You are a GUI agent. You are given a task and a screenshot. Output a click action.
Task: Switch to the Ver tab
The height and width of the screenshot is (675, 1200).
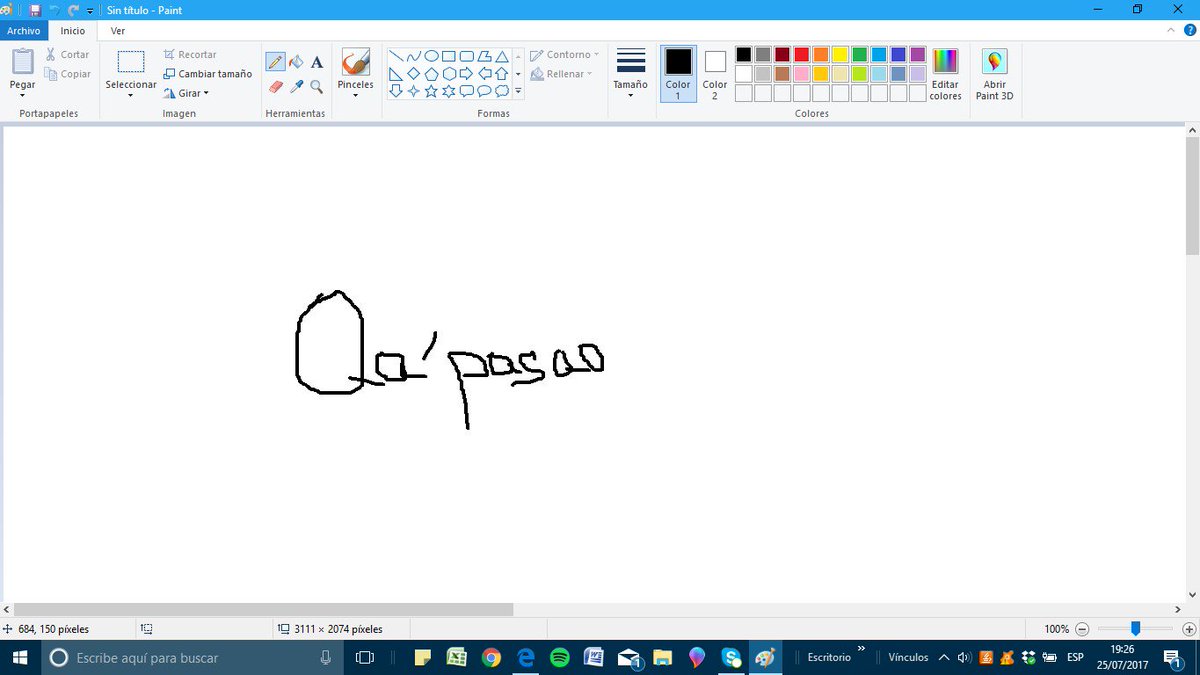click(118, 31)
